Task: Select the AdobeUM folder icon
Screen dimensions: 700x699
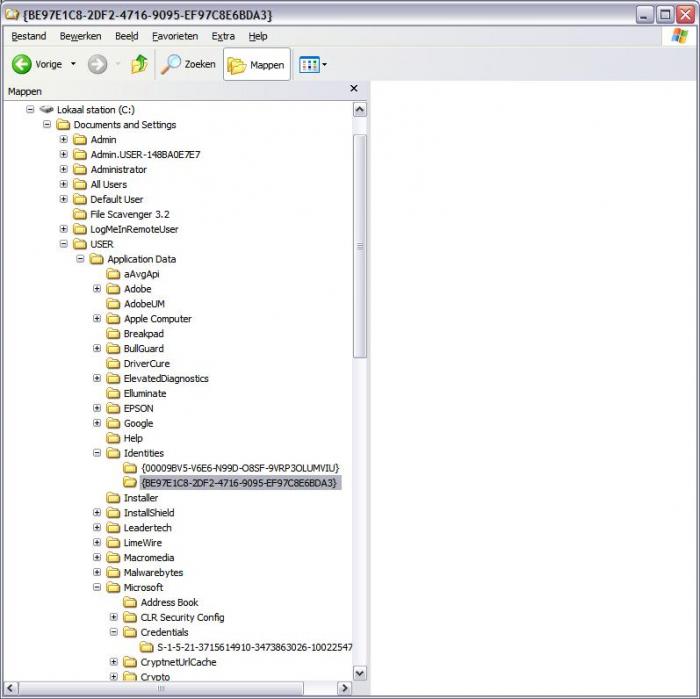Action: (x=113, y=304)
